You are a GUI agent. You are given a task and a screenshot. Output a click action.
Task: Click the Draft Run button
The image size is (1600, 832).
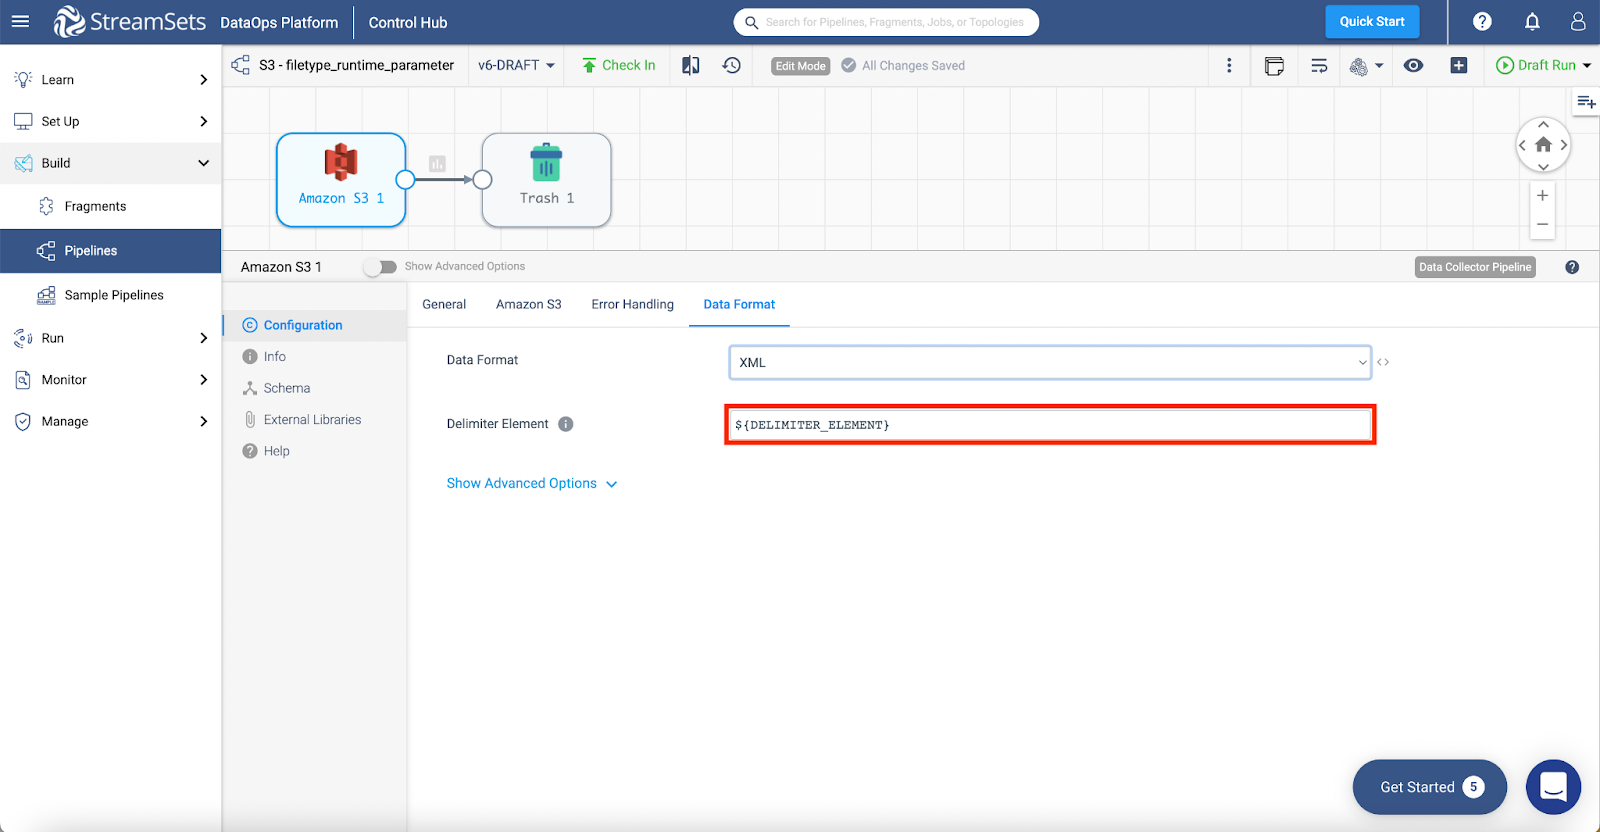1536,65
